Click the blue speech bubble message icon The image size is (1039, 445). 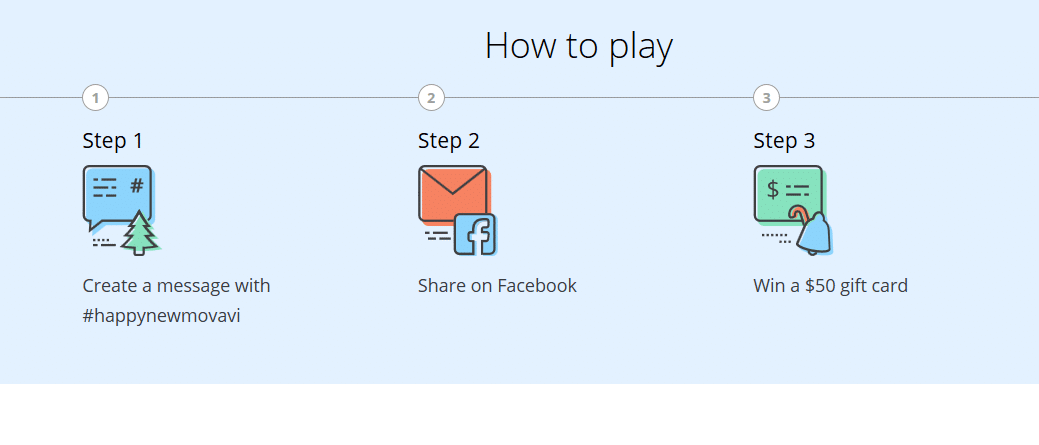[117, 197]
